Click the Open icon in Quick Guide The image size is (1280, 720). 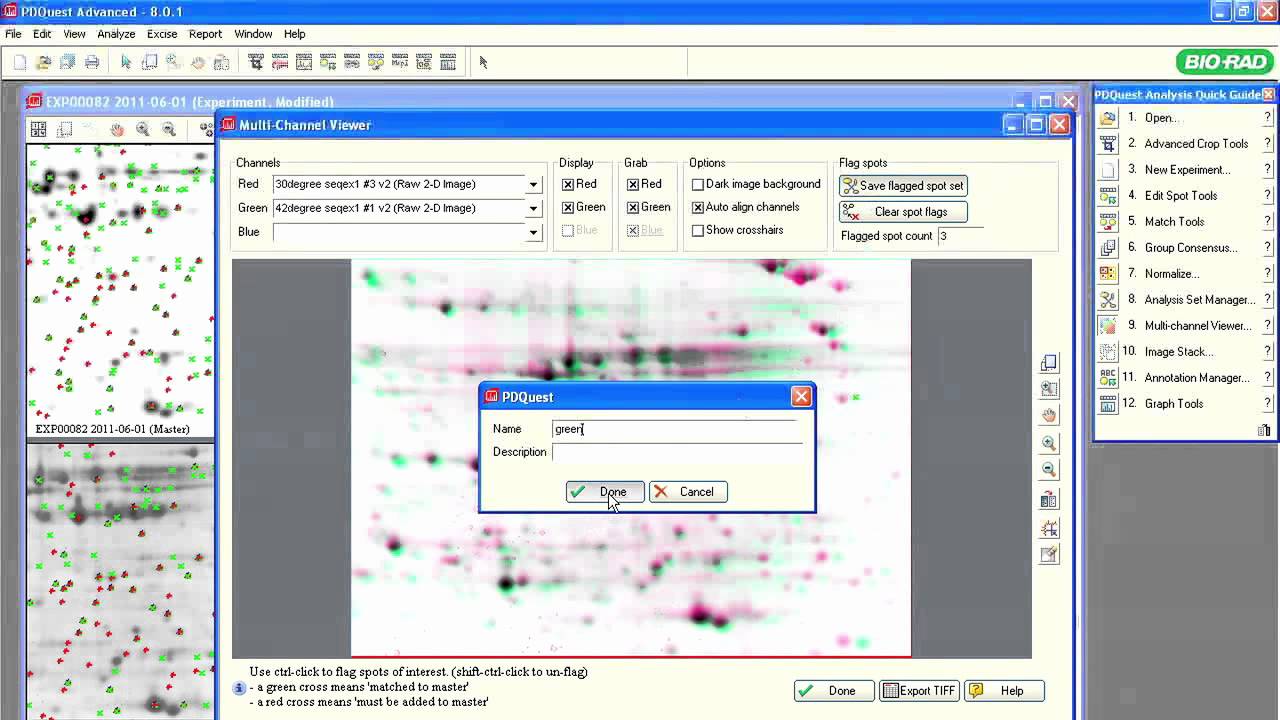point(1108,118)
